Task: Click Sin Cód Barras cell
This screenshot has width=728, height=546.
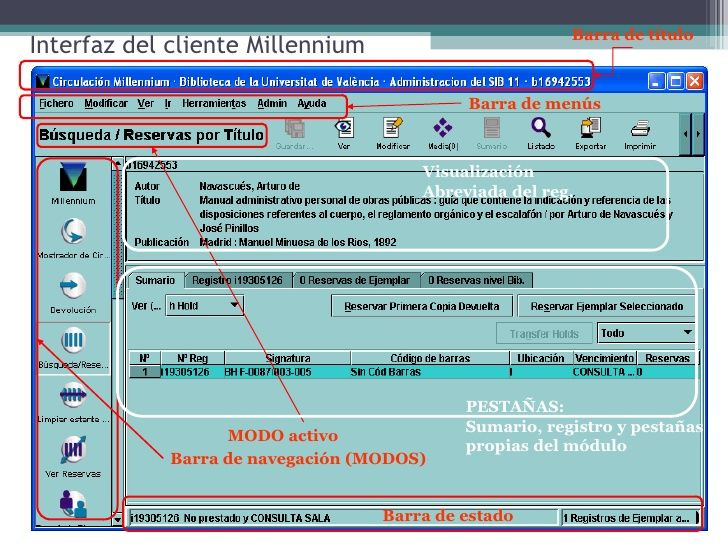Action: pyautogui.click(x=386, y=372)
